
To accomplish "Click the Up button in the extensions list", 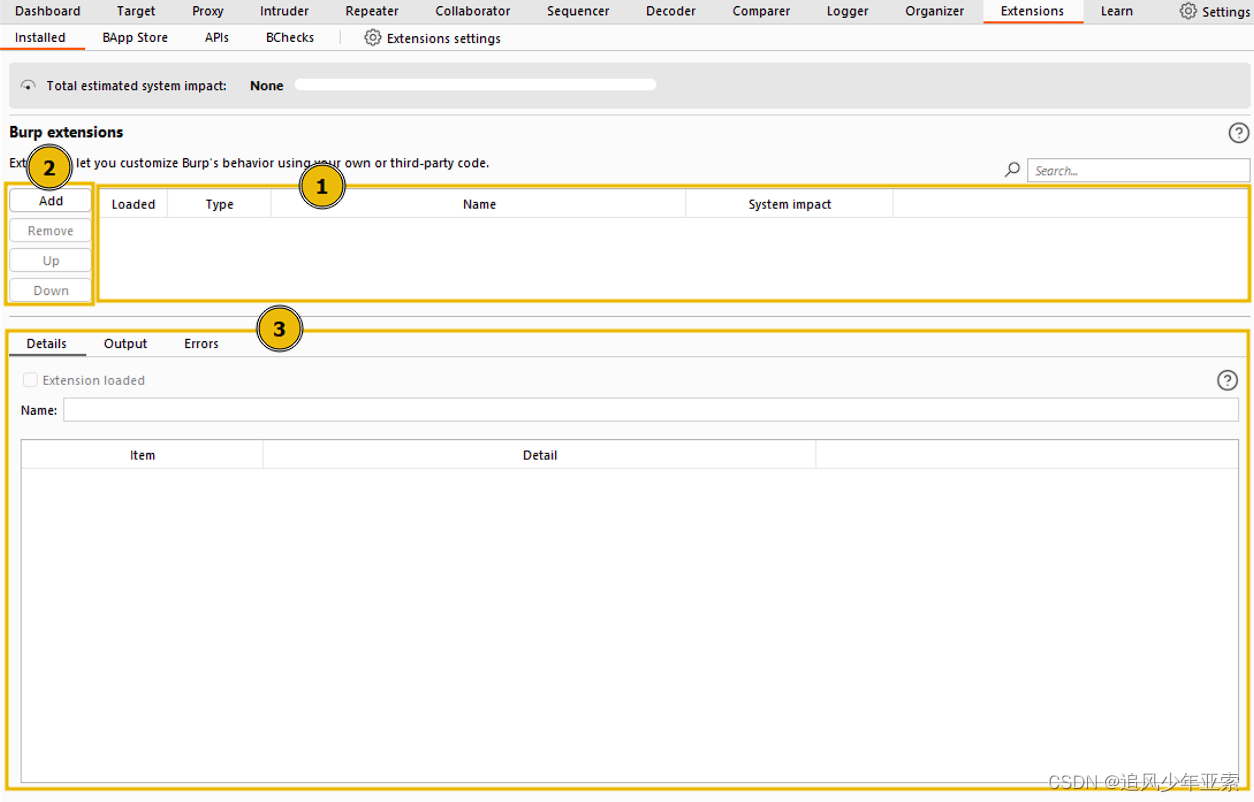I will click(50, 260).
